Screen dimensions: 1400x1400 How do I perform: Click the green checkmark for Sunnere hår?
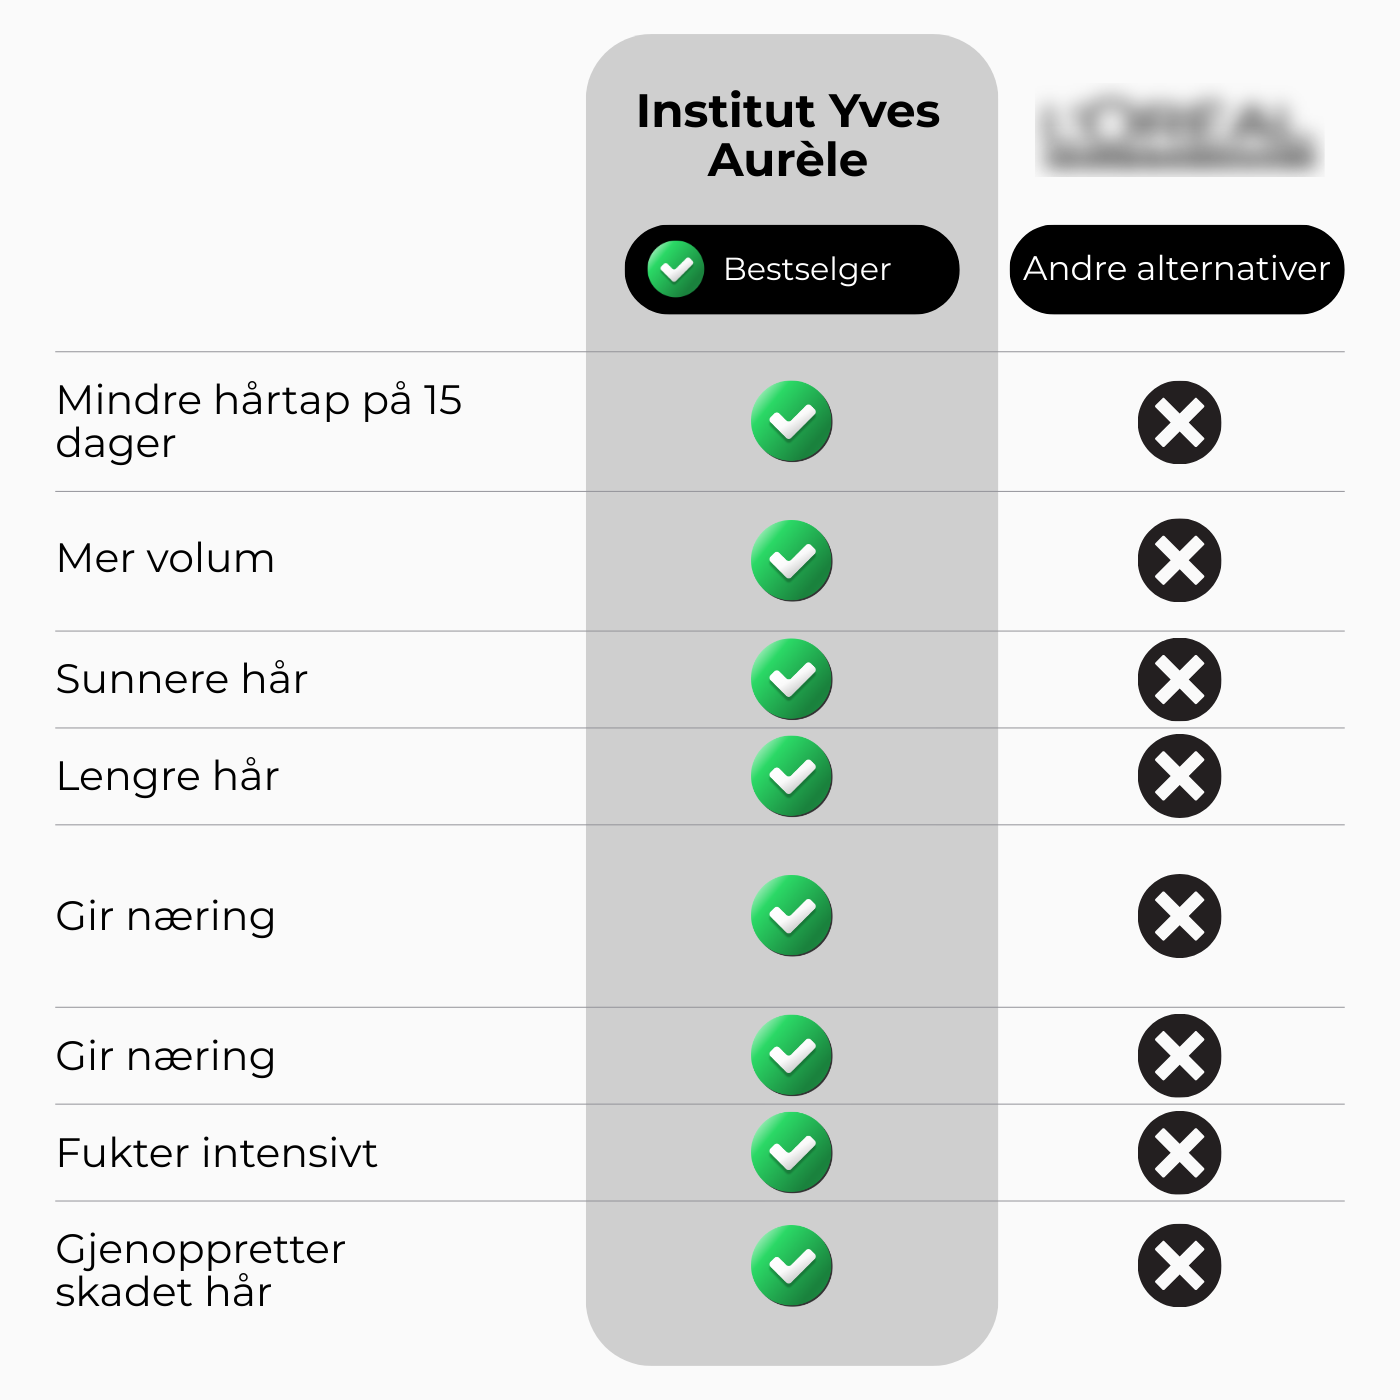pyautogui.click(x=791, y=679)
